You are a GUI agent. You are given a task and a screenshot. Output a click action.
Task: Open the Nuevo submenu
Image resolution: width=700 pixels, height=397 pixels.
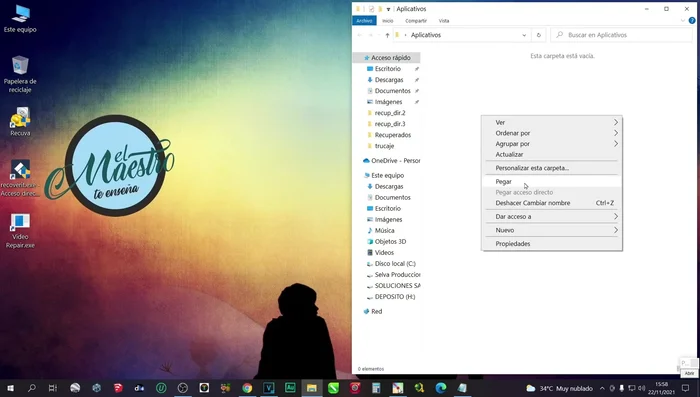(552, 230)
